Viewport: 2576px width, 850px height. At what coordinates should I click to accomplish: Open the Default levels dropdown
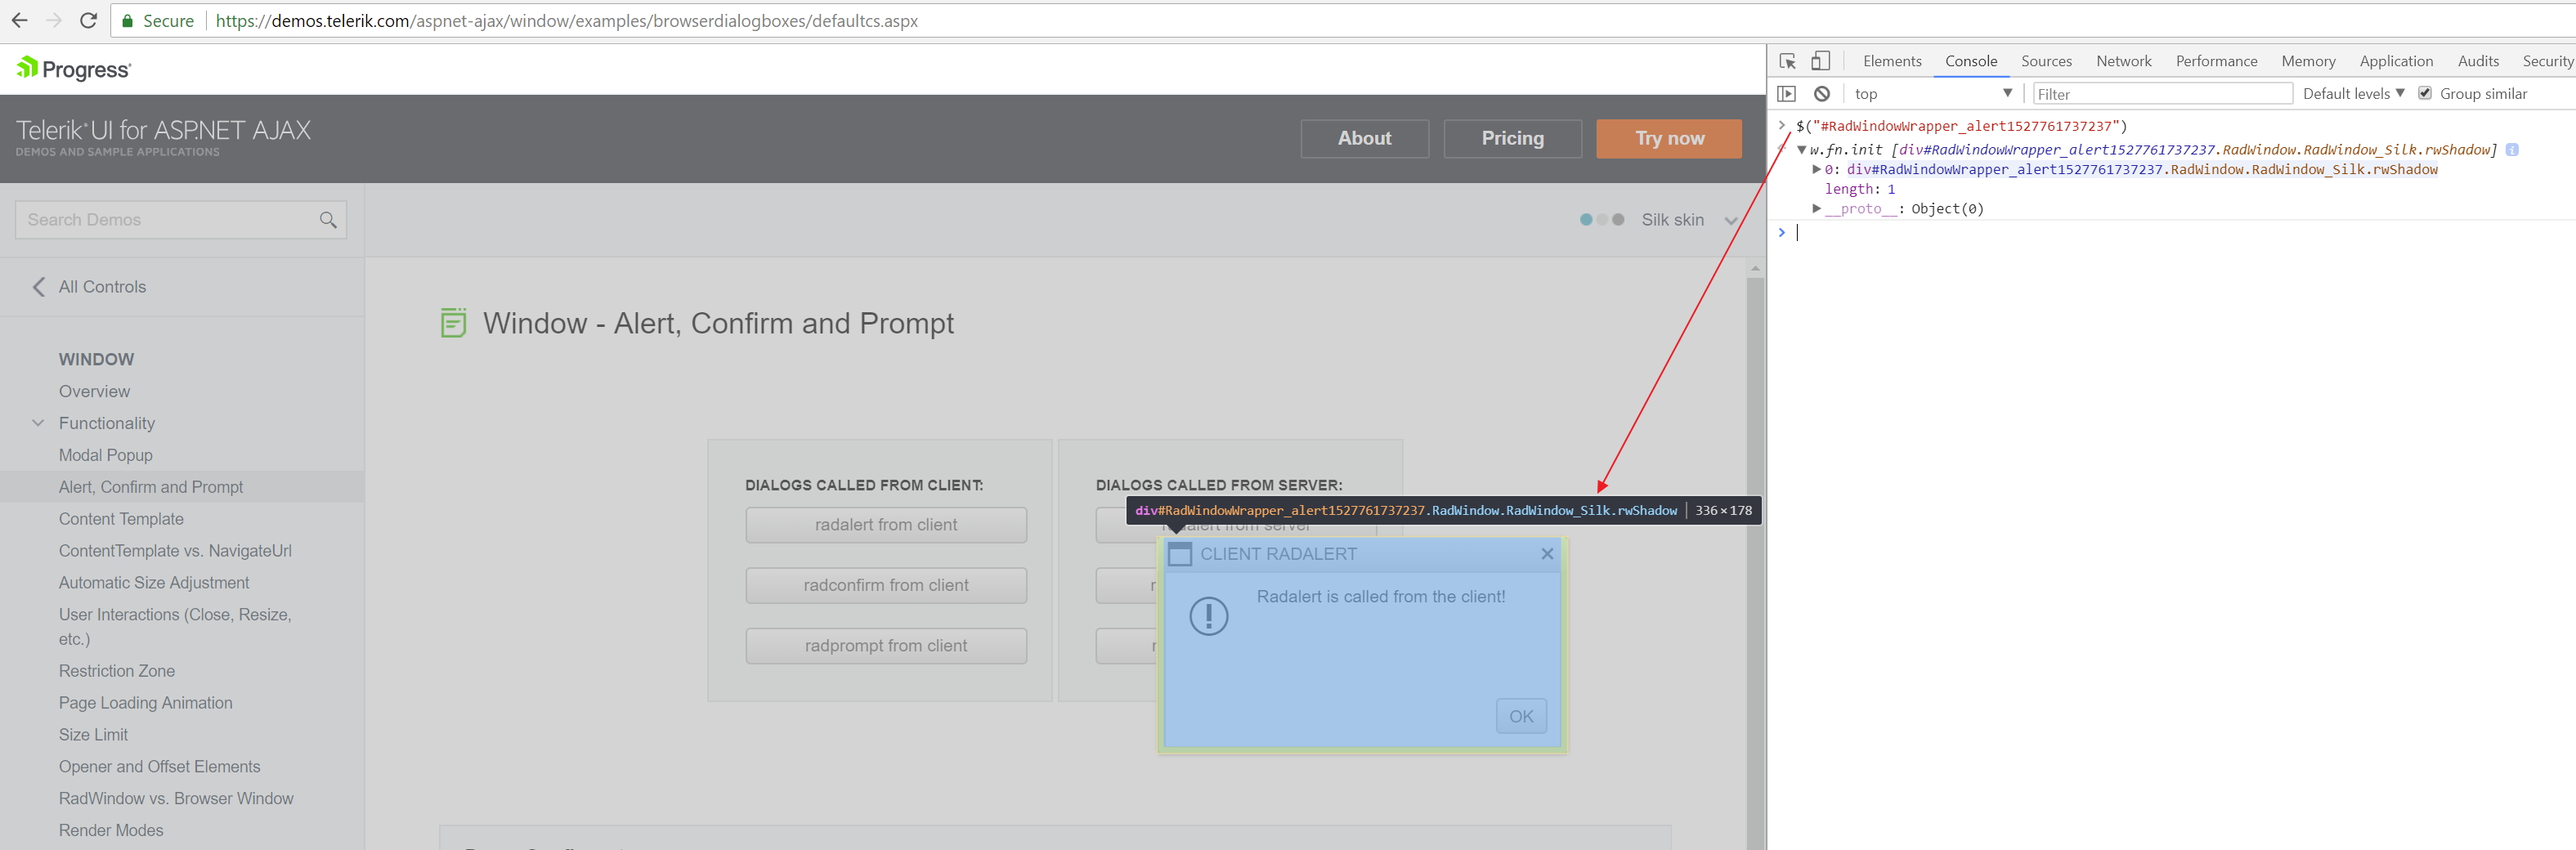2353,94
